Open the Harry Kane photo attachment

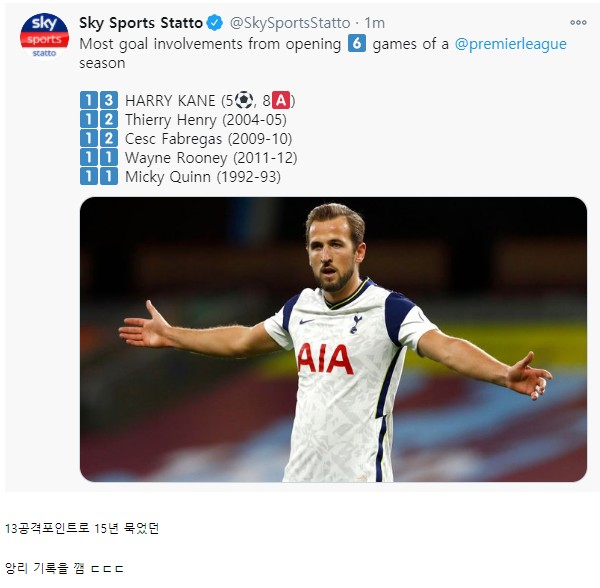coord(333,339)
